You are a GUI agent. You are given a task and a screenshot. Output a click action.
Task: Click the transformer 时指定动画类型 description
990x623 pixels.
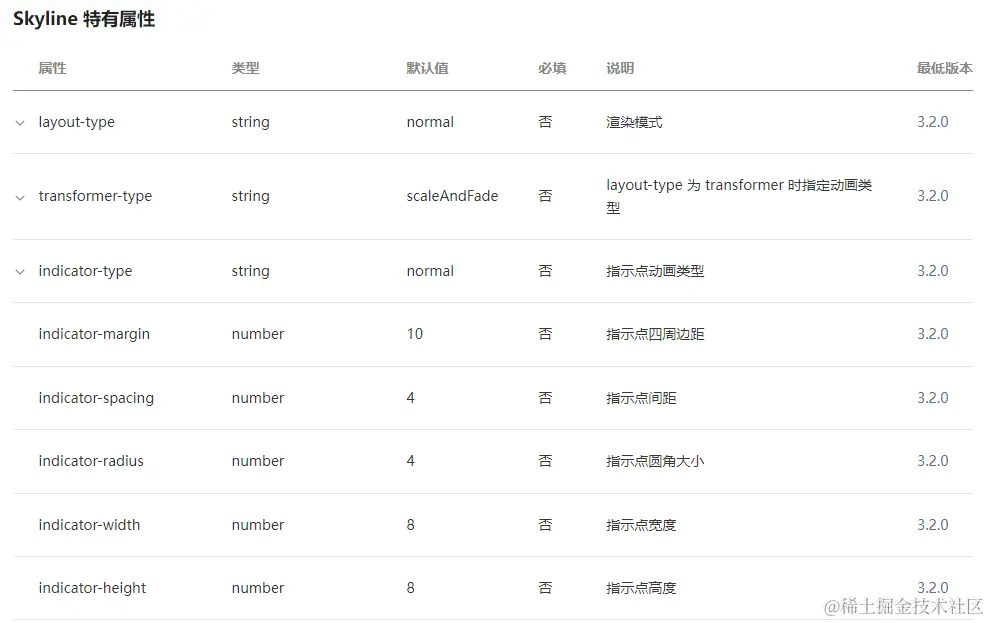[x=739, y=196]
